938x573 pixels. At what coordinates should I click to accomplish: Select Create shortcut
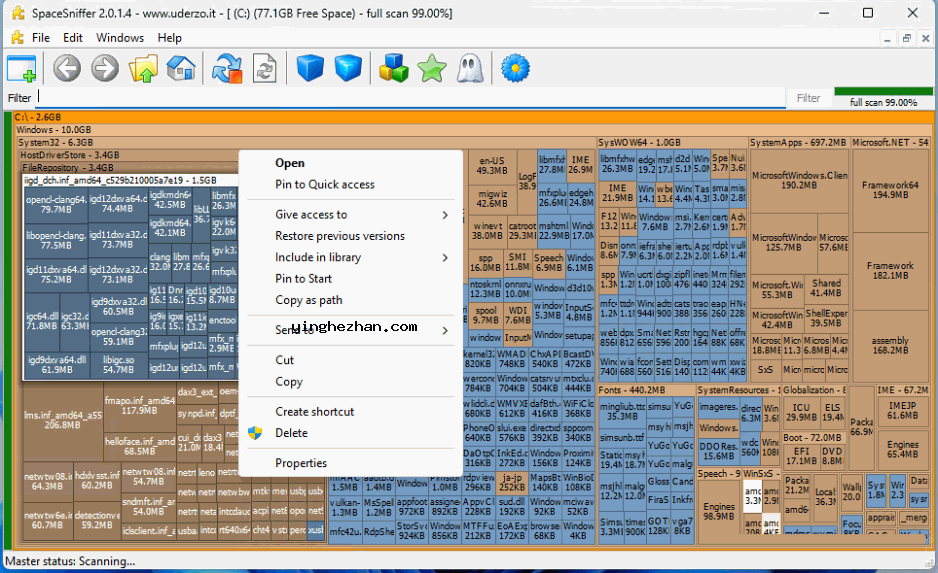(x=351, y=412)
